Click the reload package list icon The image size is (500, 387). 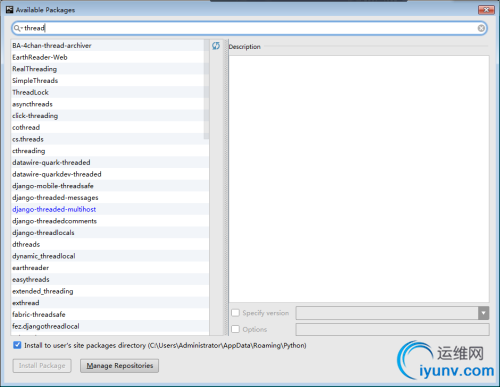coord(216,46)
